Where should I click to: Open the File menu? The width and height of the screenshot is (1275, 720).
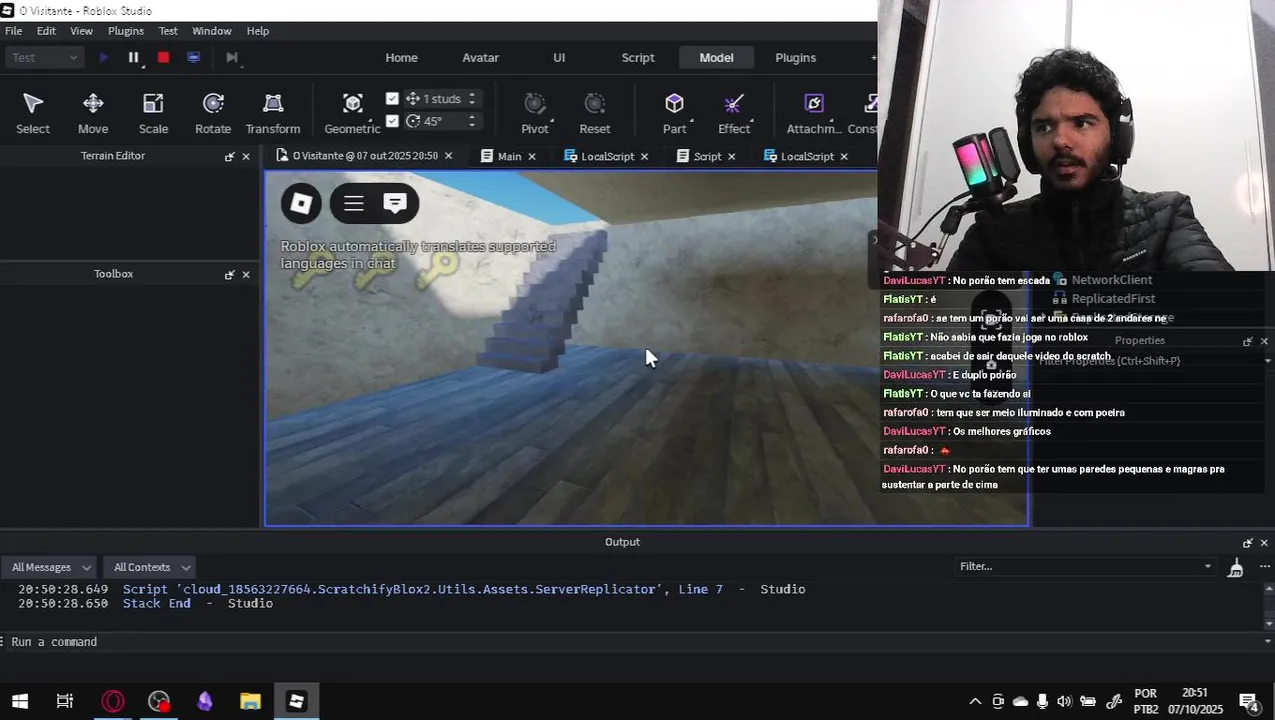click(14, 31)
